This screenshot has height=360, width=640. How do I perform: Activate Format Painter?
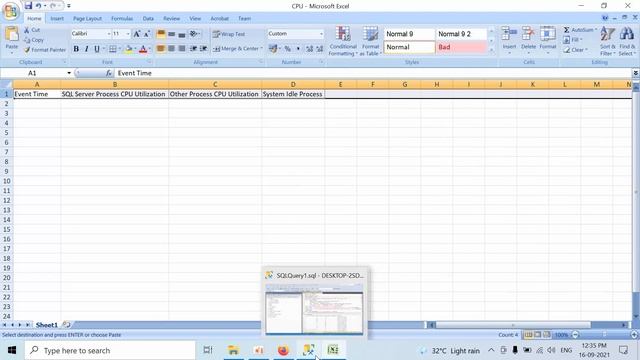point(44,50)
